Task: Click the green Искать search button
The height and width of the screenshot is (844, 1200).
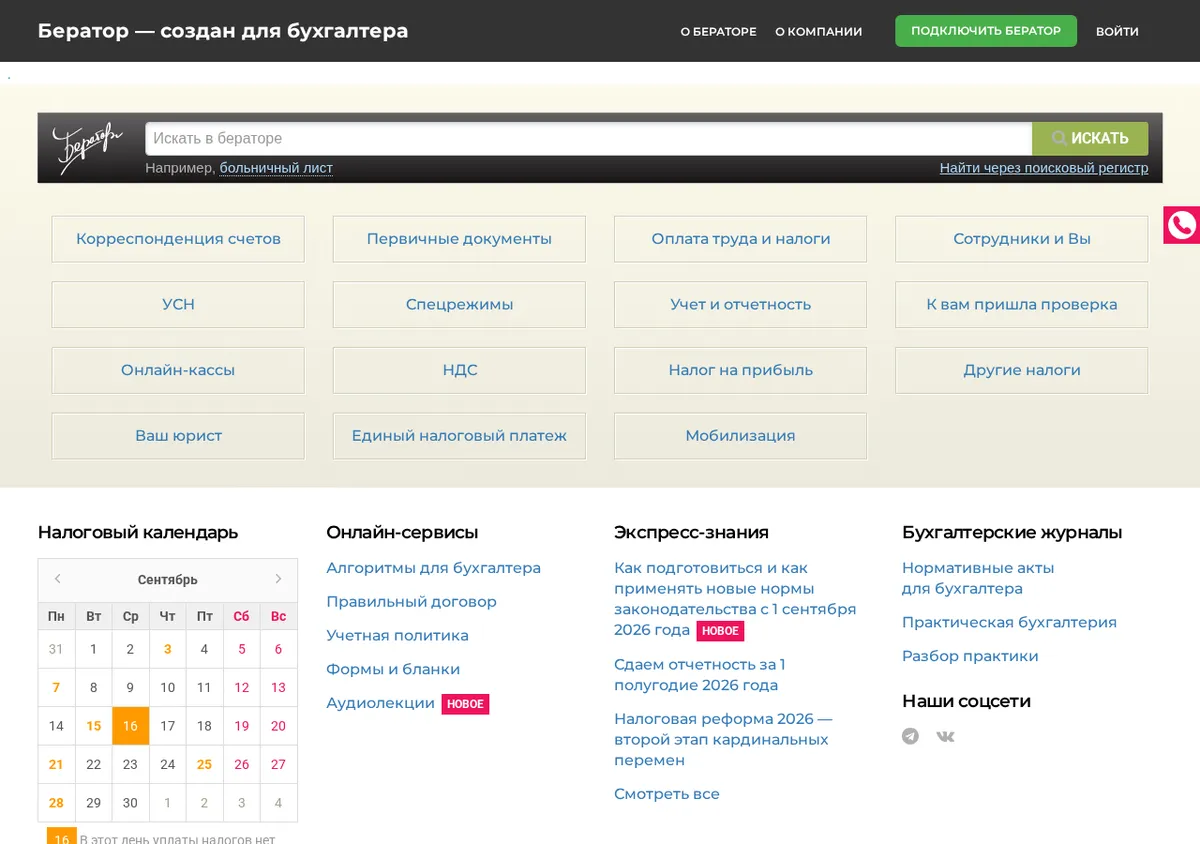Action: [x=1090, y=138]
